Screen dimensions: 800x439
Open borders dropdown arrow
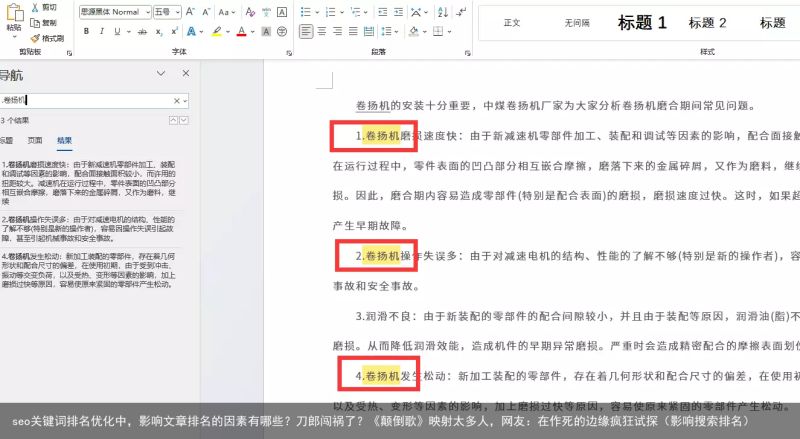449,31
